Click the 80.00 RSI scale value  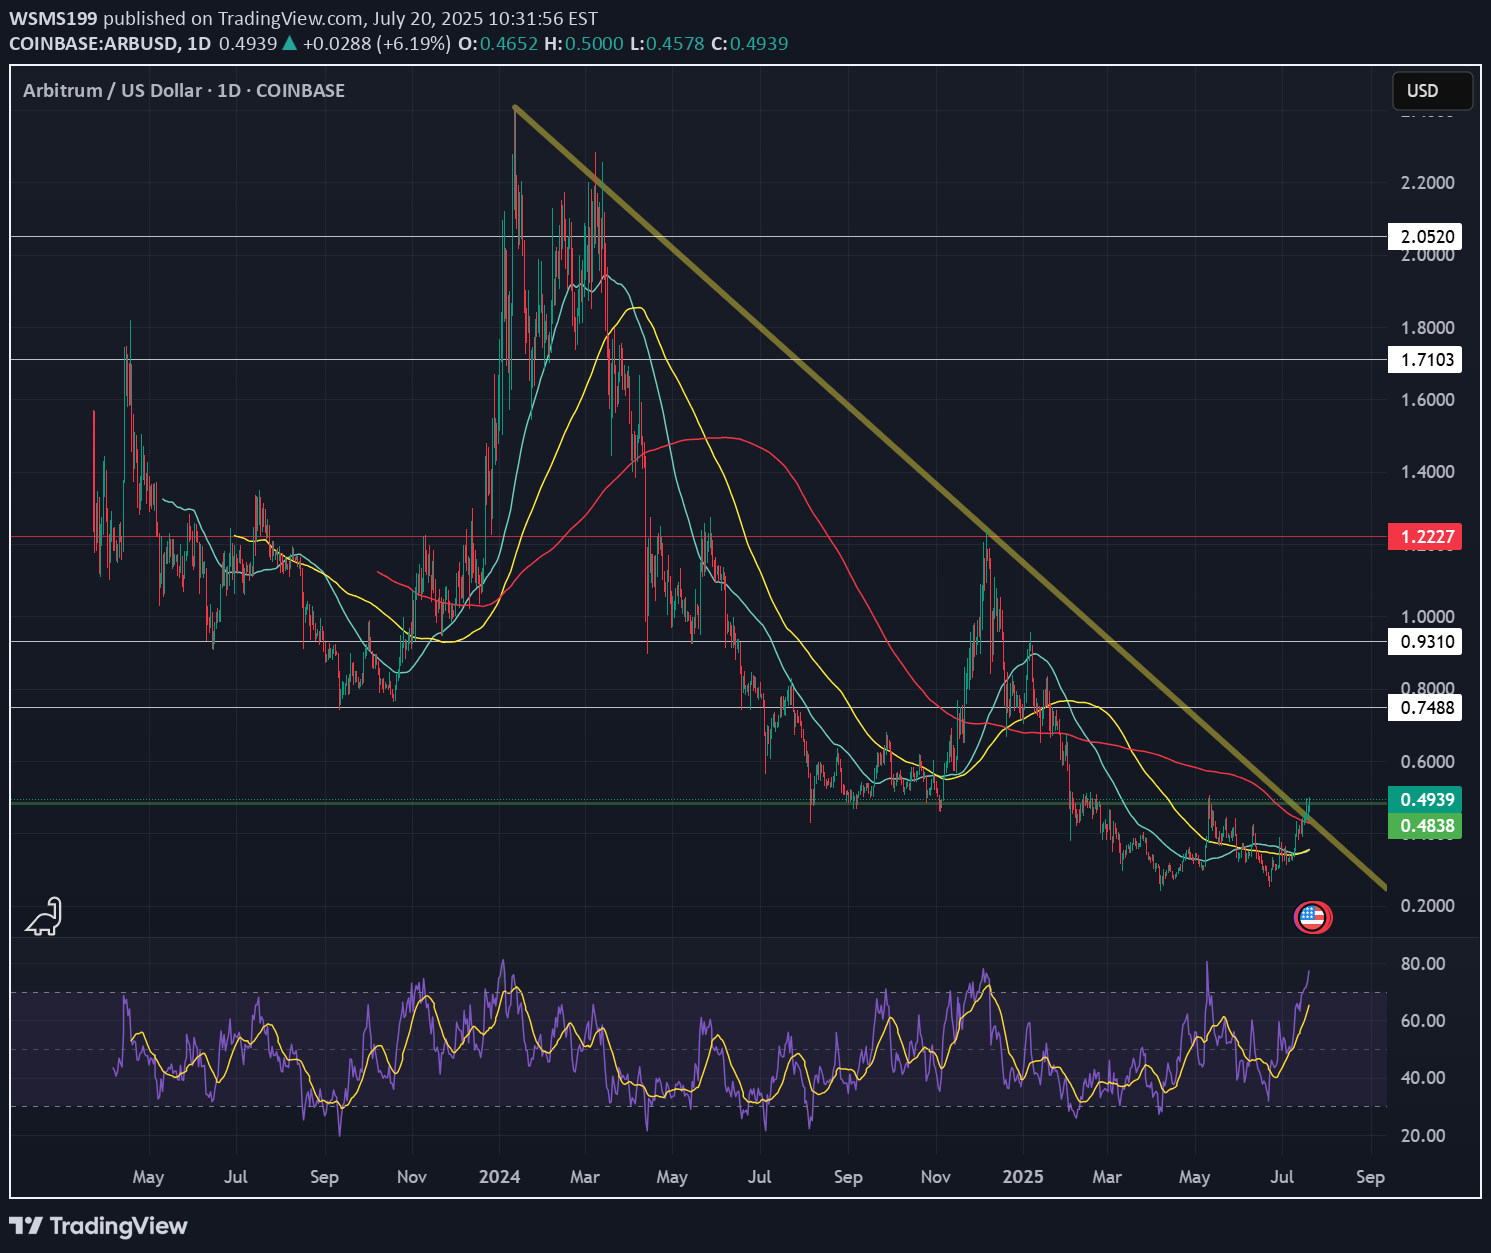[1423, 964]
